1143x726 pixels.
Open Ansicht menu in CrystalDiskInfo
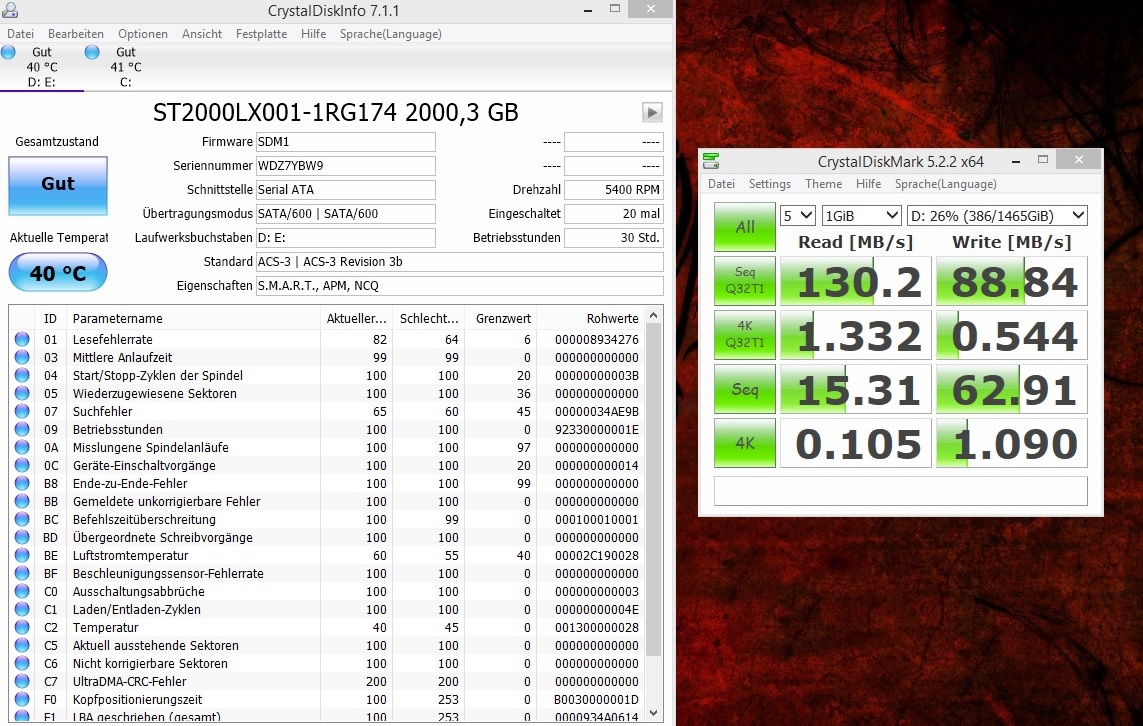(202, 34)
